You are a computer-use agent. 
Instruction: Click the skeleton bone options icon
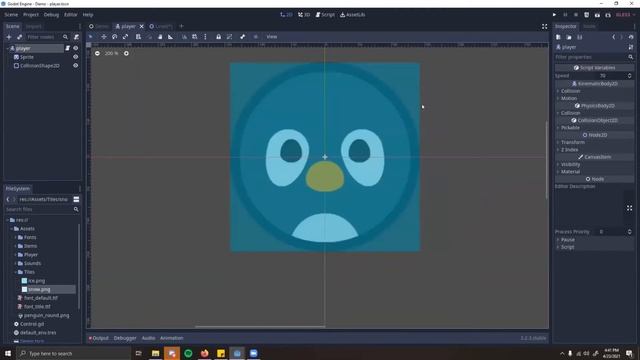(x=242, y=37)
